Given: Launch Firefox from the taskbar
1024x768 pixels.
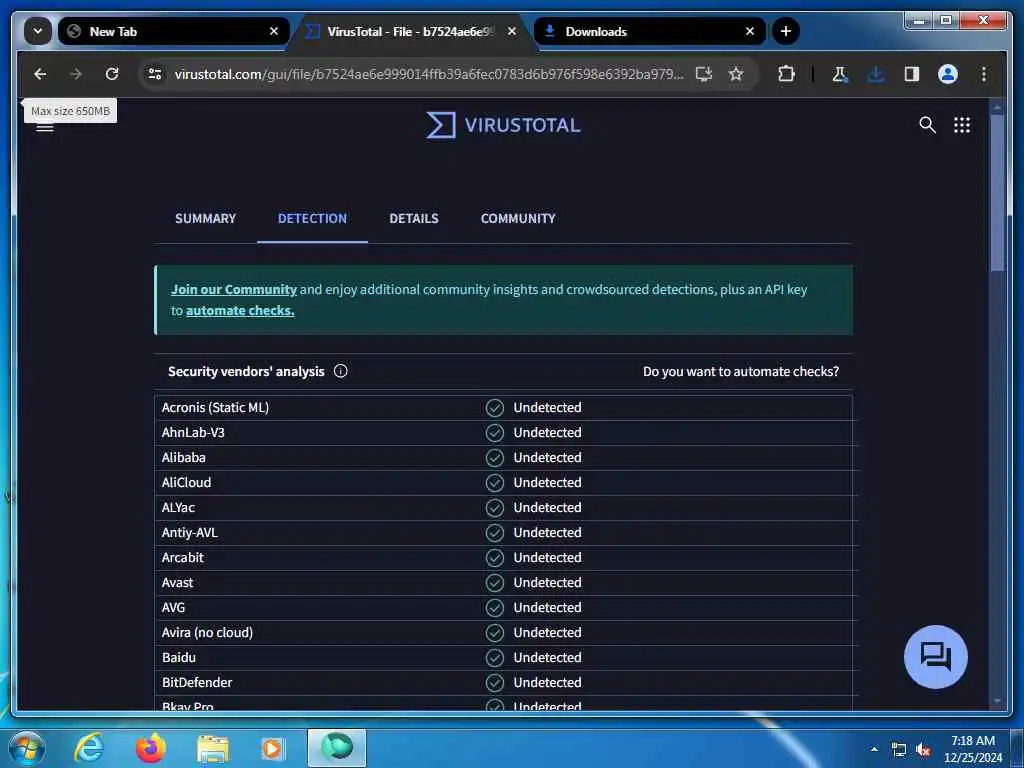Looking at the screenshot, I should point(150,748).
